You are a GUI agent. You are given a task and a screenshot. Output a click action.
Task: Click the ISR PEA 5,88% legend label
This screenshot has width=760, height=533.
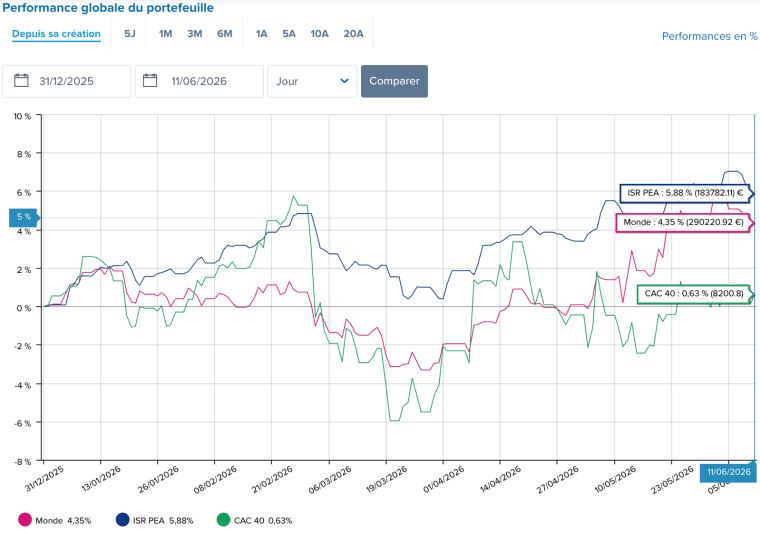pos(163,521)
